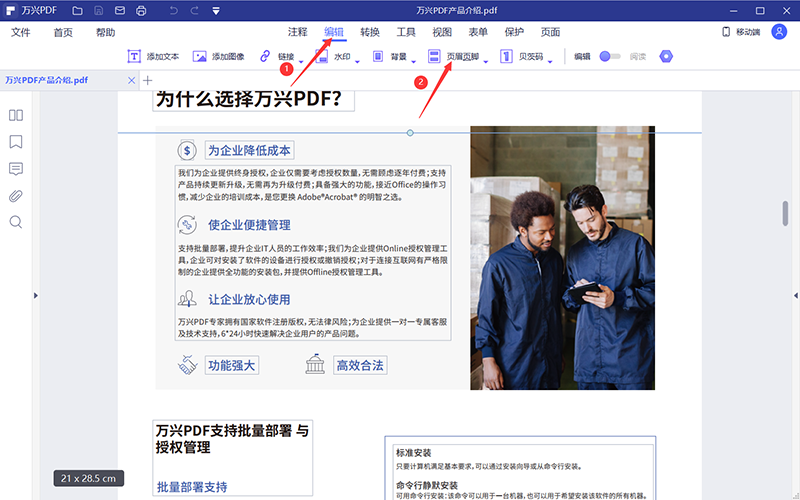800x500 pixels.
Task: Click the open folder icon in title bar
Action: click(77, 11)
